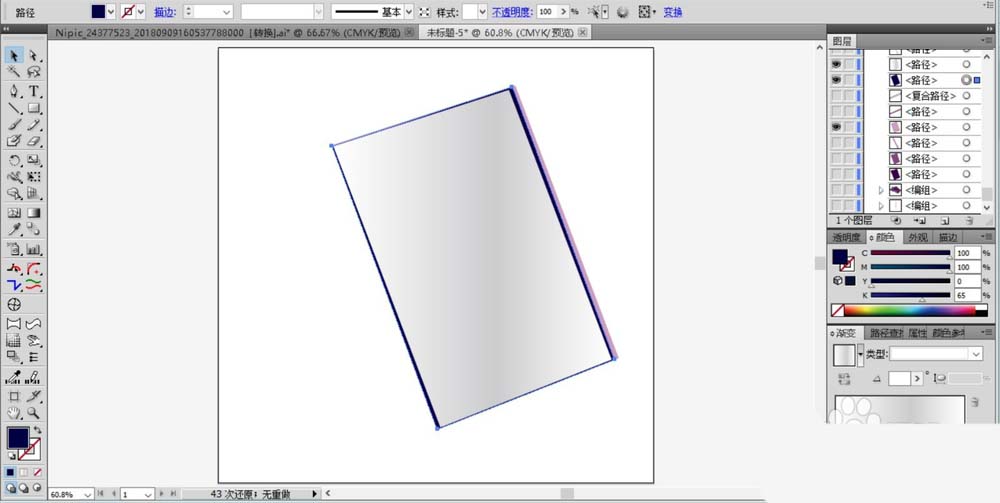Image resolution: width=1000 pixels, height=503 pixels.
Task: Select the Line Segment tool
Action: [14, 108]
